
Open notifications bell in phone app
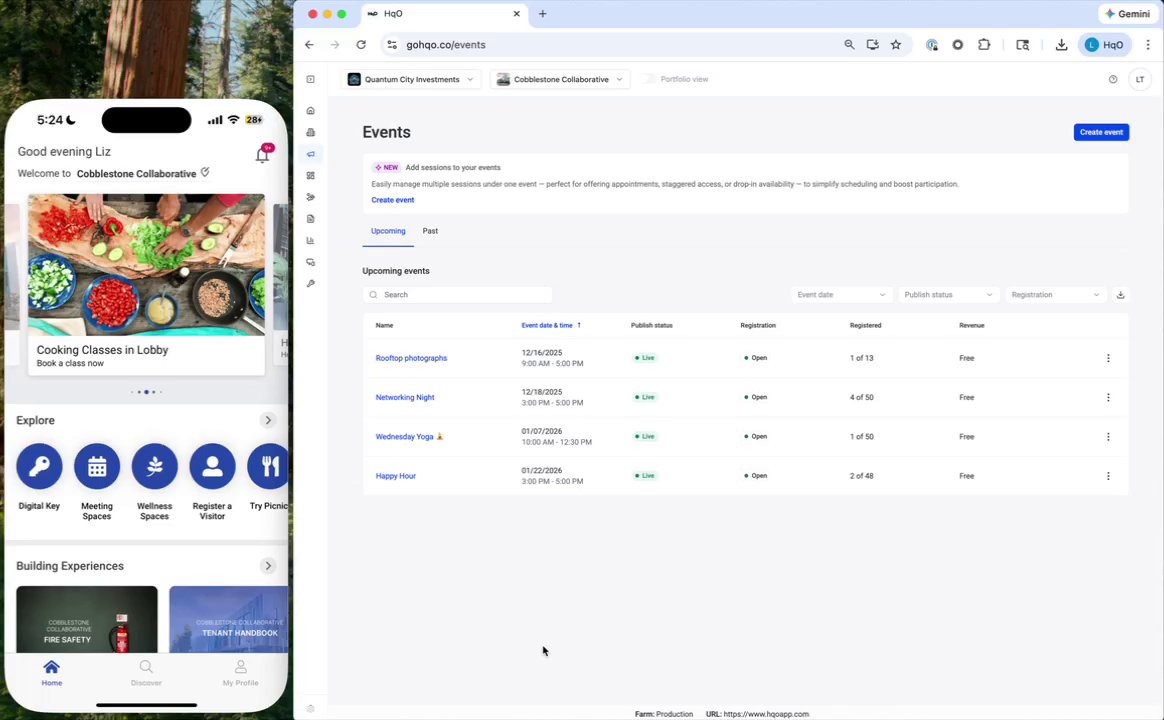263,154
